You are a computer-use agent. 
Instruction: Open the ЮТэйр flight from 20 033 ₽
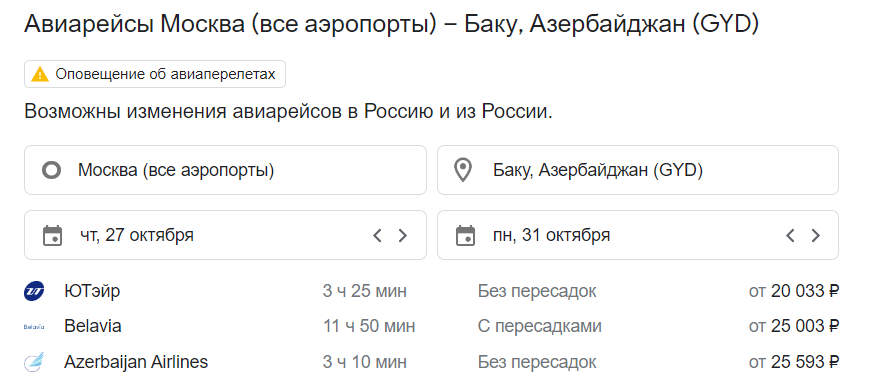(432, 291)
